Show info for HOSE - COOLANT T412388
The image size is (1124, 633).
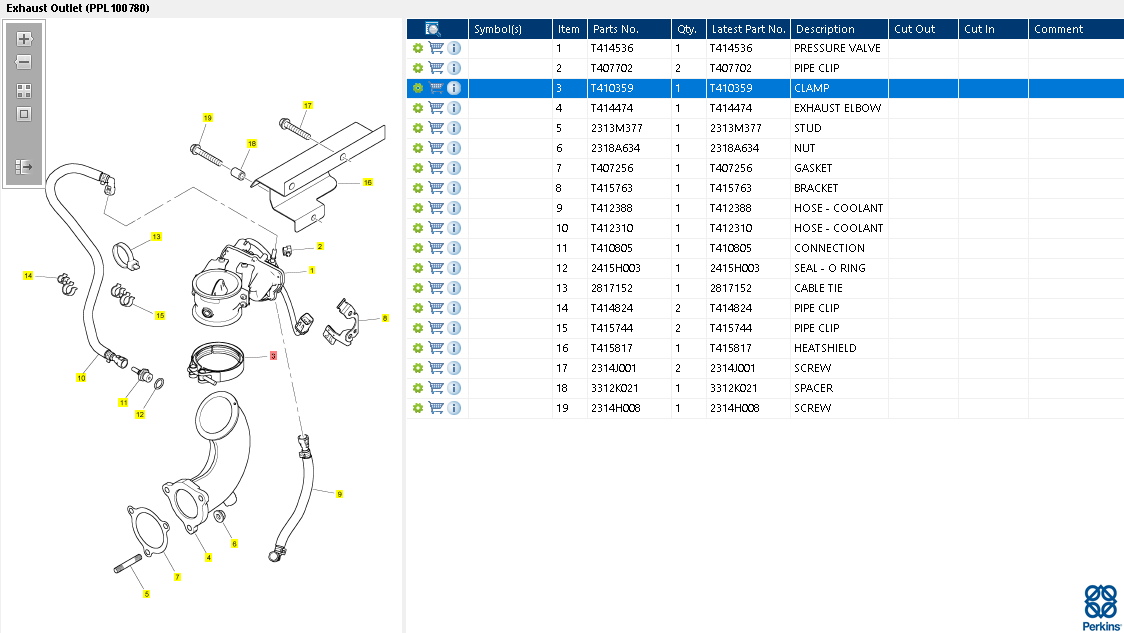coord(454,208)
